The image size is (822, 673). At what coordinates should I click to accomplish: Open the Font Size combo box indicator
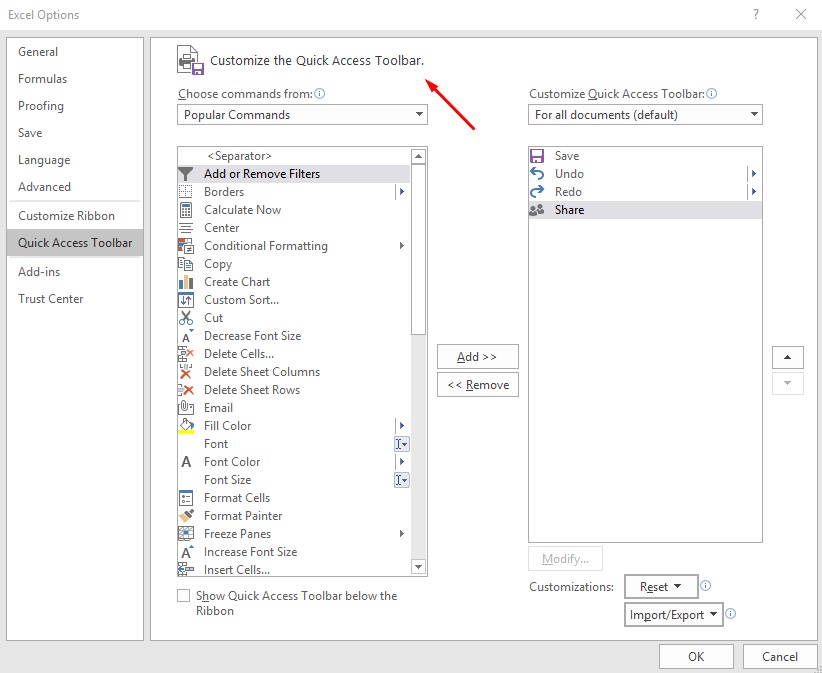[401, 480]
